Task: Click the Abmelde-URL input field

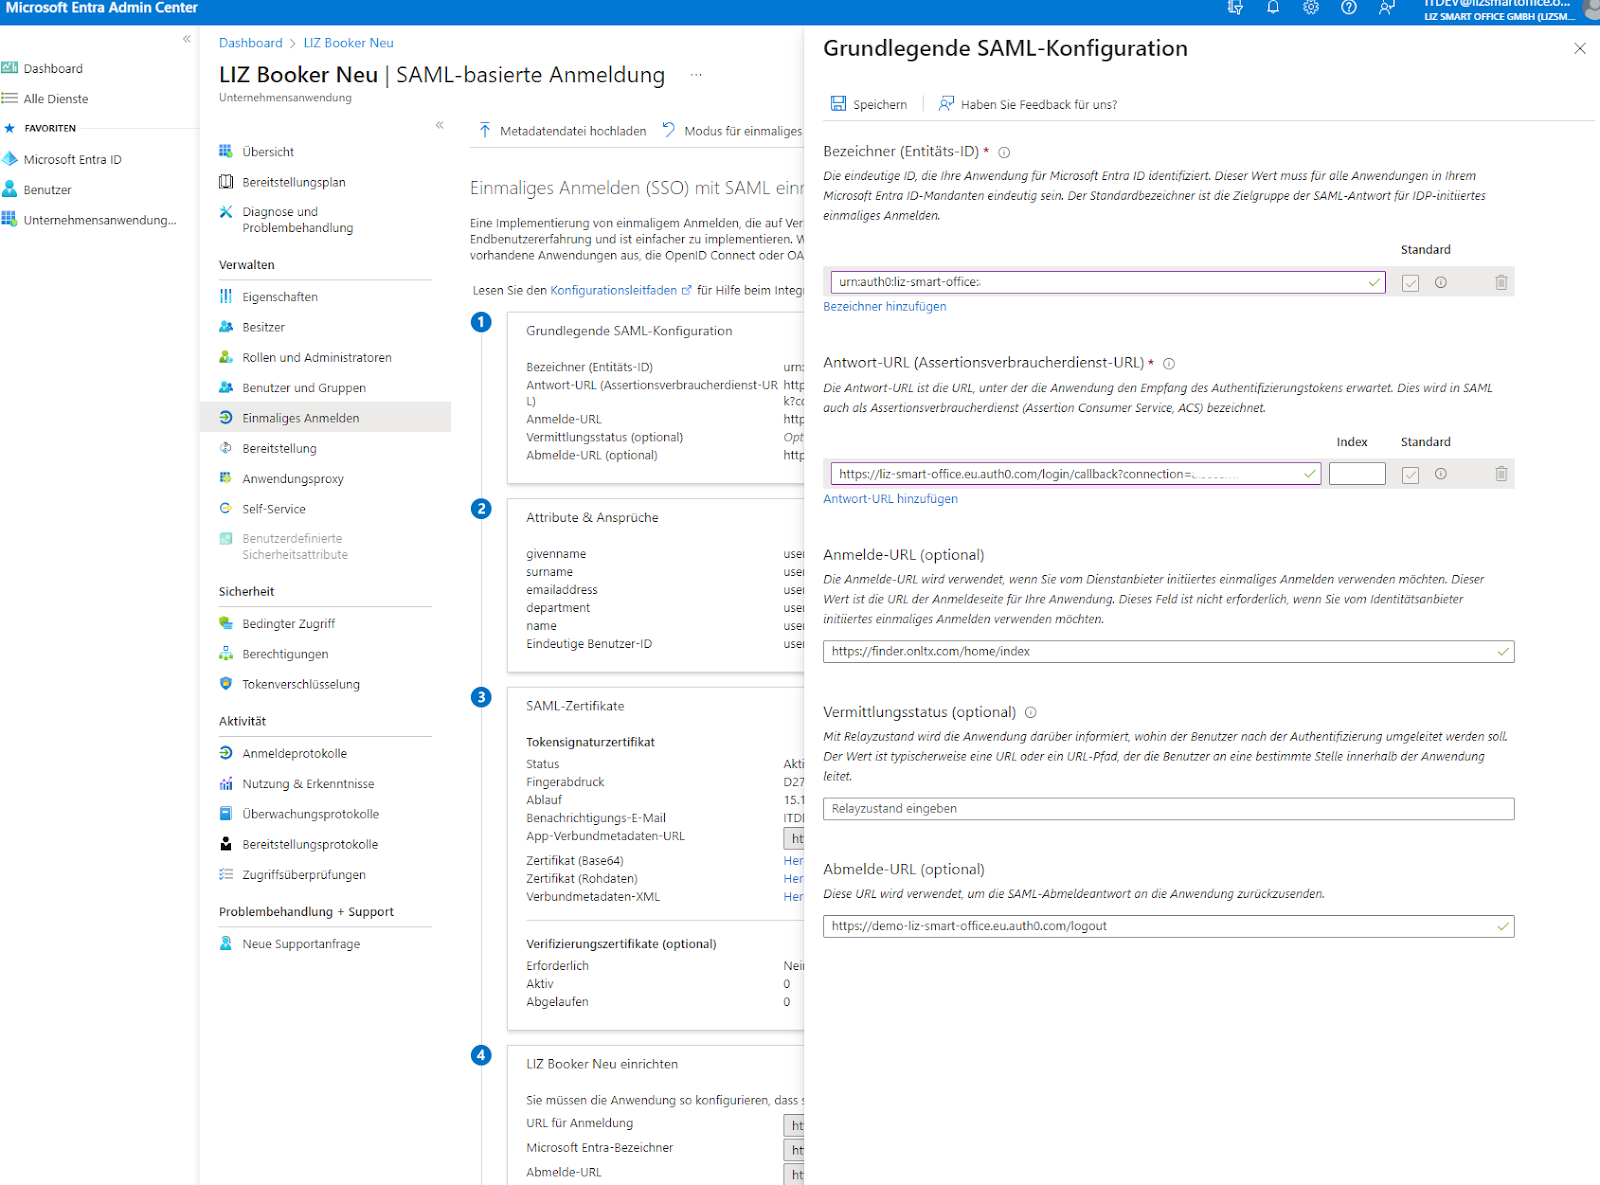Action: 1168,927
